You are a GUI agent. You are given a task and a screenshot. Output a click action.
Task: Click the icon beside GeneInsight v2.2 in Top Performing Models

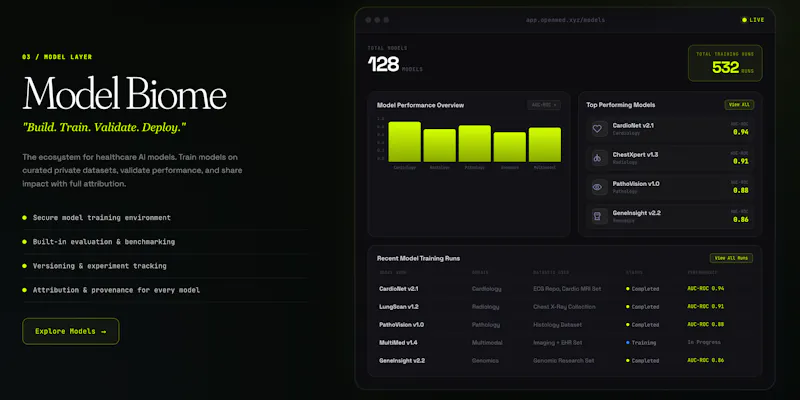point(597,216)
